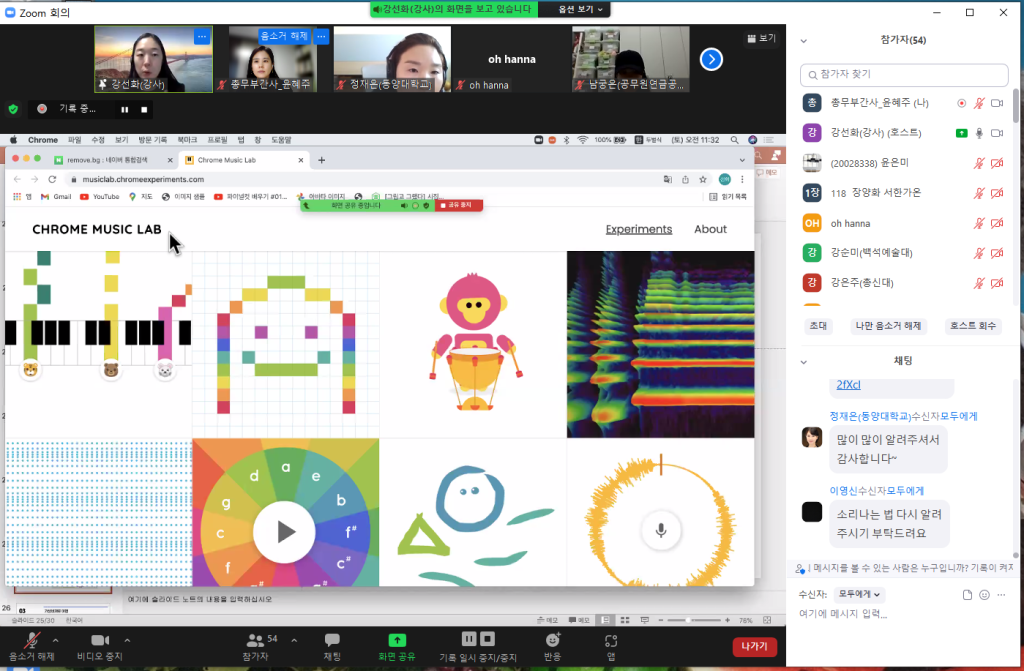
Task: Click the green 화면 공유 share screen icon
Action: point(397,639)
